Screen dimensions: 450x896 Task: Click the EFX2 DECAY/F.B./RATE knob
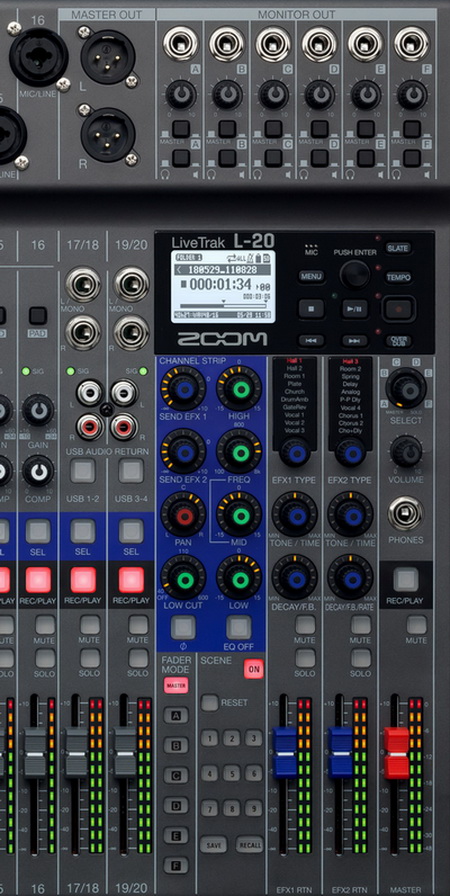pyautogui.click(x=350, y=577)
